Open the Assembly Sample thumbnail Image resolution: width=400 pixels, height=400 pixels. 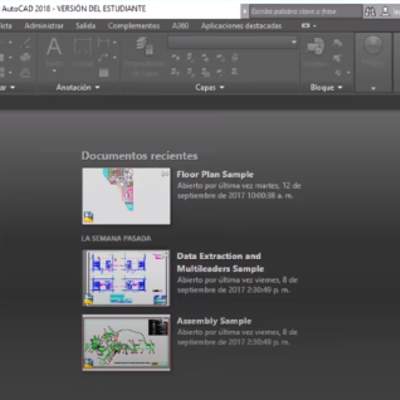[x=126, y=342]
